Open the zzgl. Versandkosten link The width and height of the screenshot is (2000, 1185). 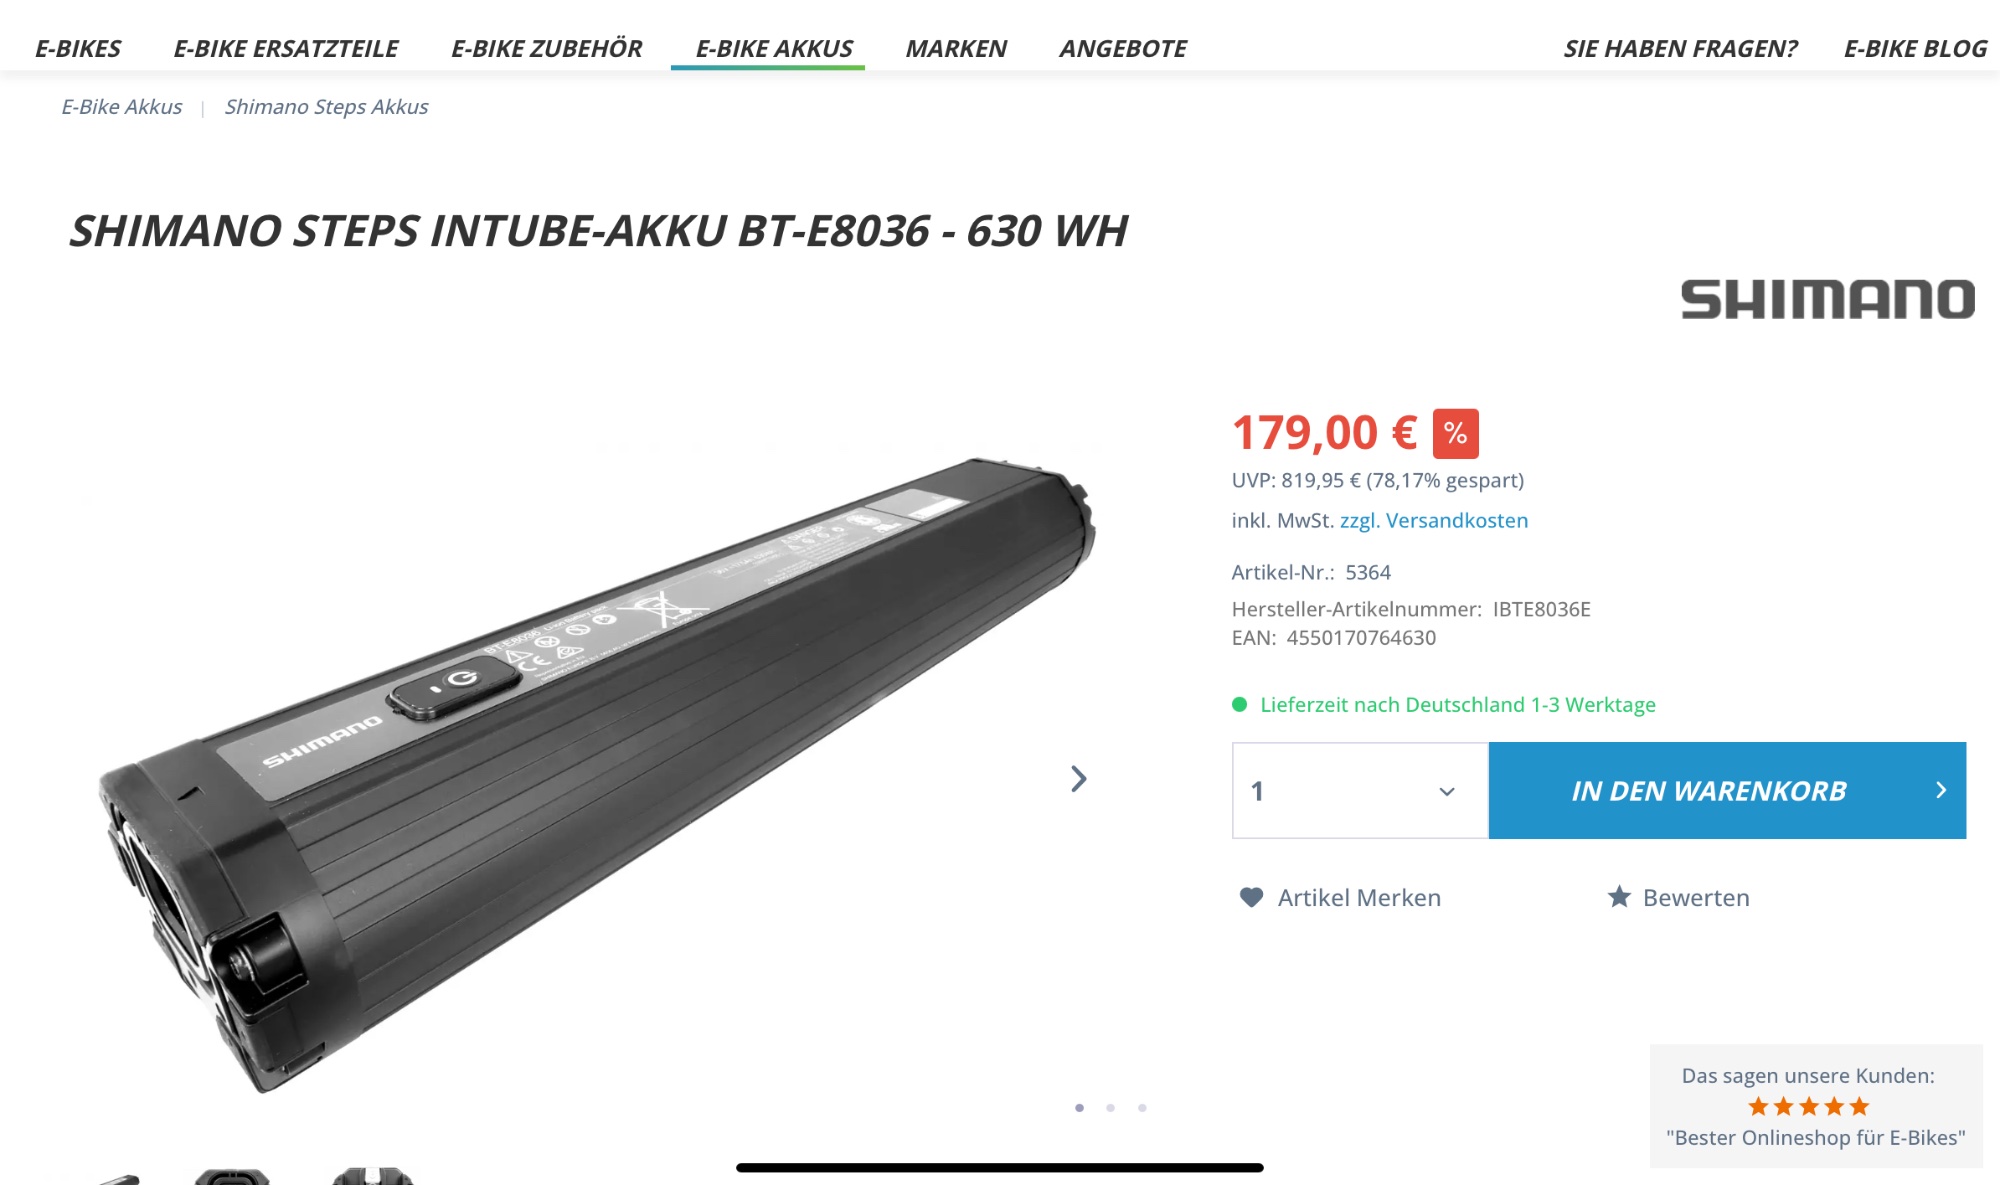coord(1434,520)
